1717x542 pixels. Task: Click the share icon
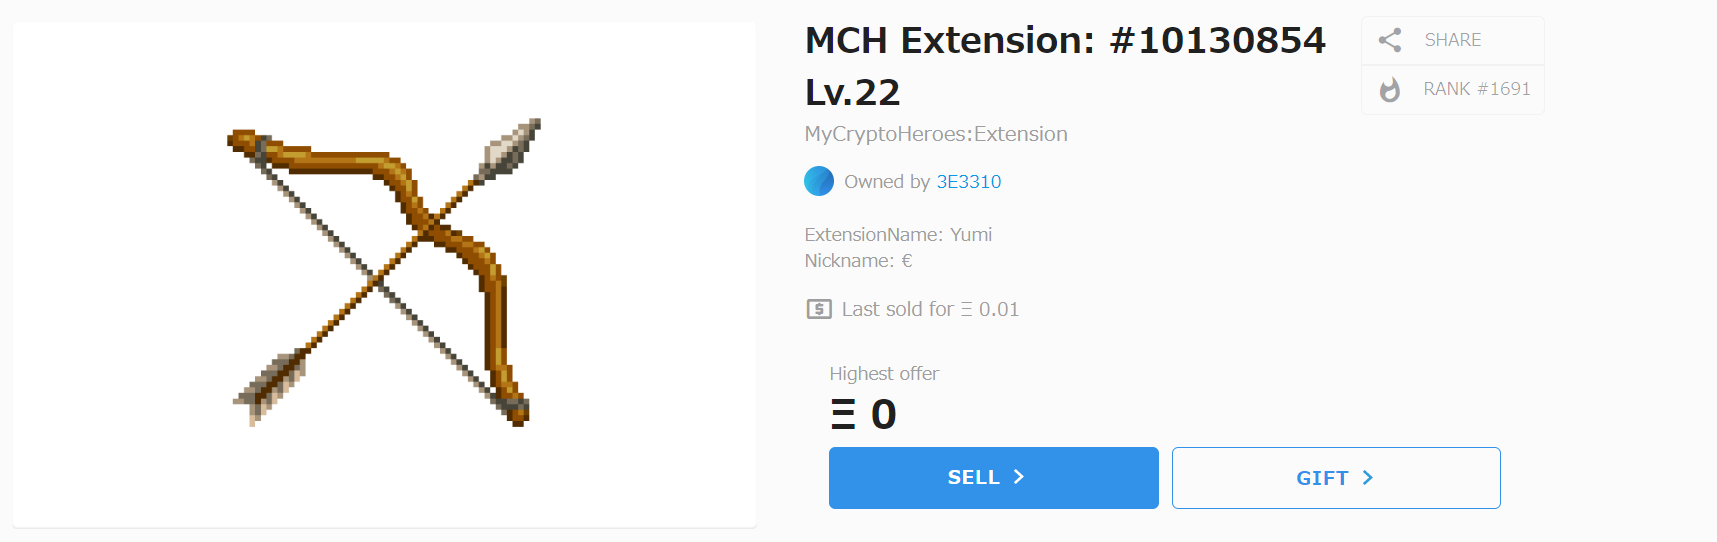[1389, 40]
